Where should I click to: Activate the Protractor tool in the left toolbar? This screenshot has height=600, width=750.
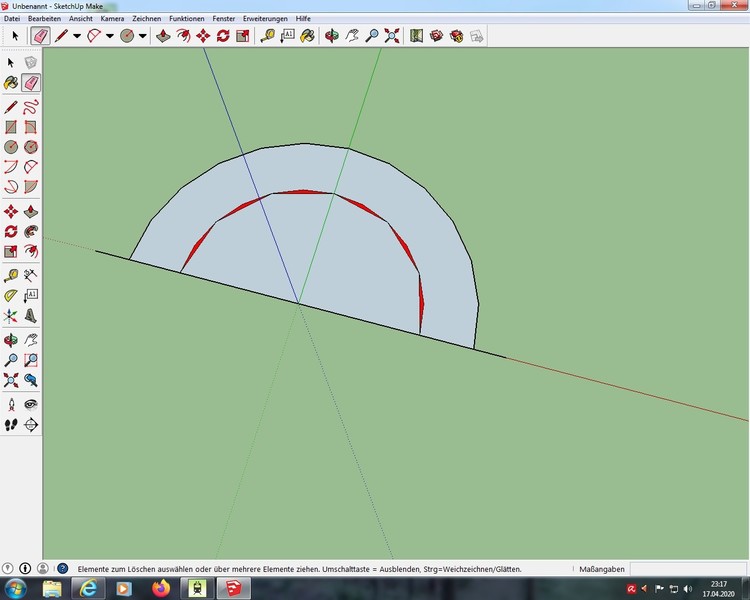(x=11, y=295)
